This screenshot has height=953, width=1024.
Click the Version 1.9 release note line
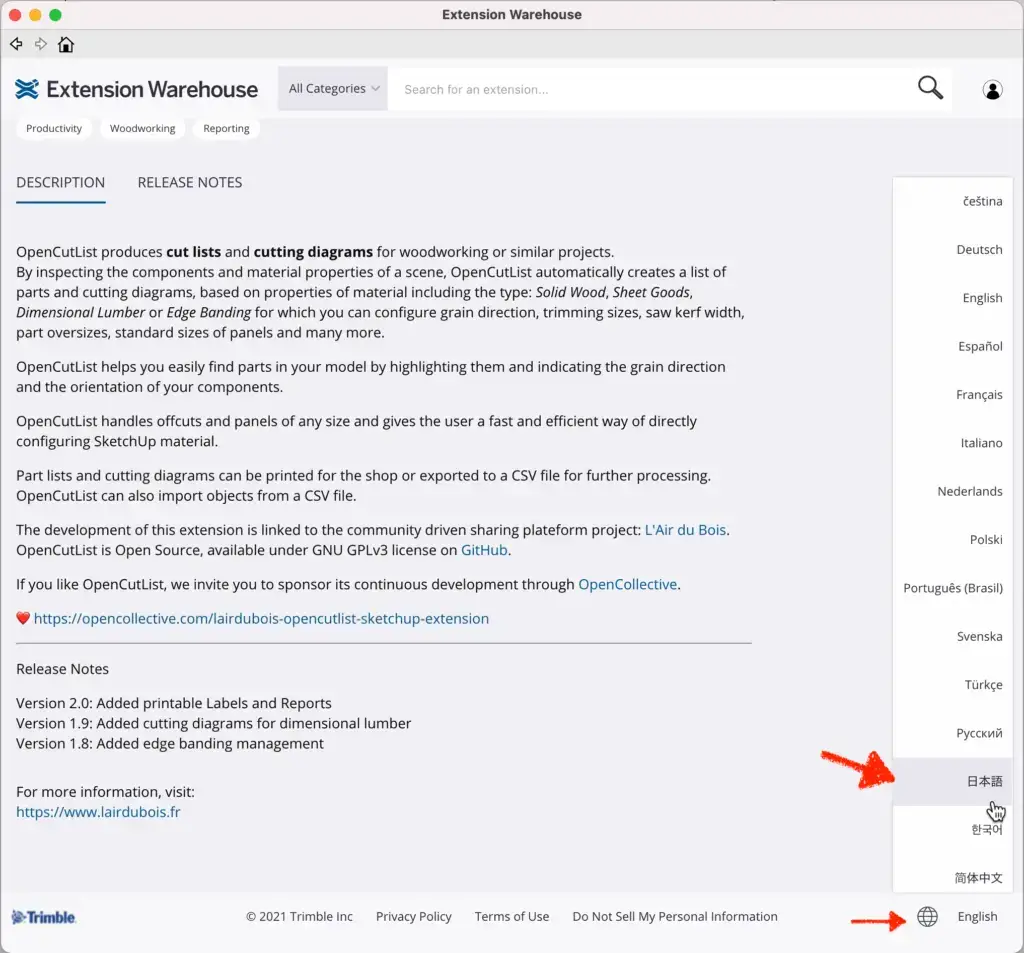click(214, 723)
